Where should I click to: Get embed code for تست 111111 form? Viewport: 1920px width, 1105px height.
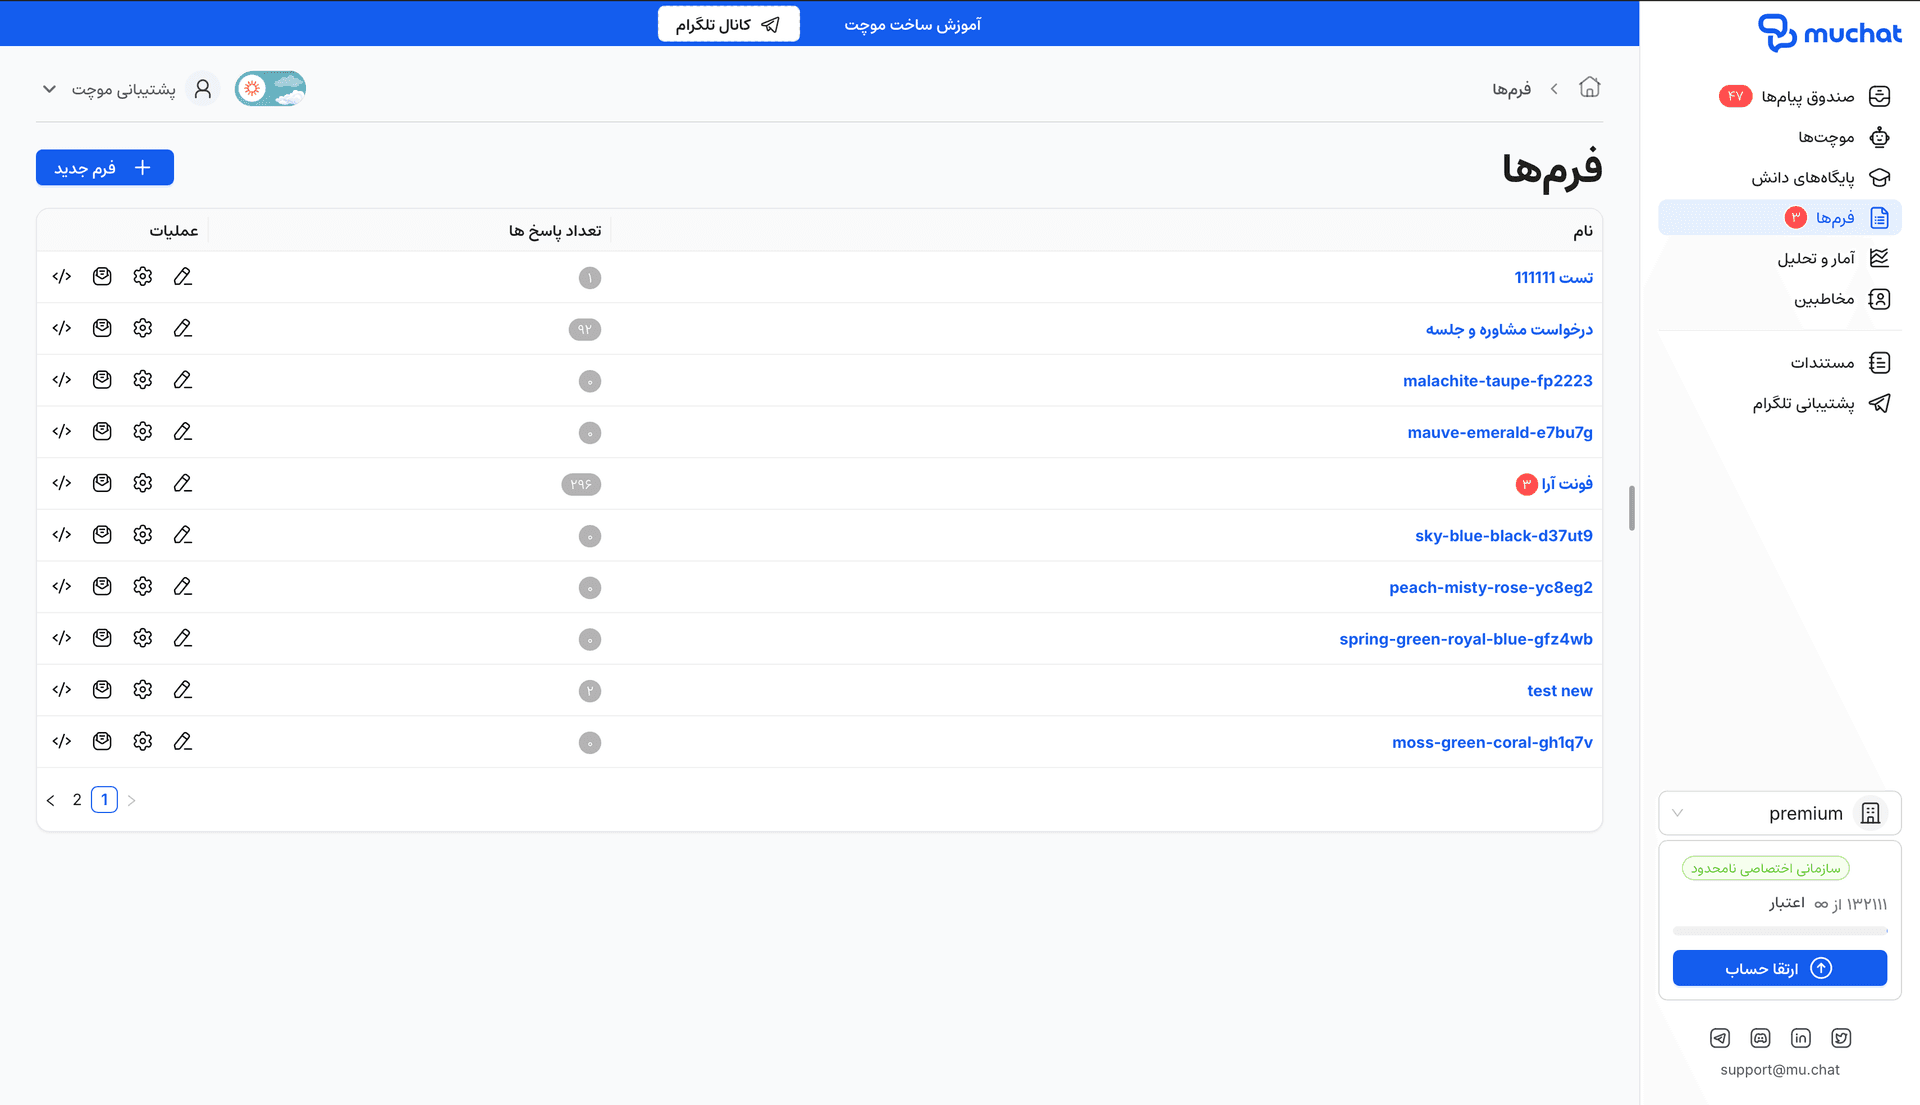[x=62, y=277]
